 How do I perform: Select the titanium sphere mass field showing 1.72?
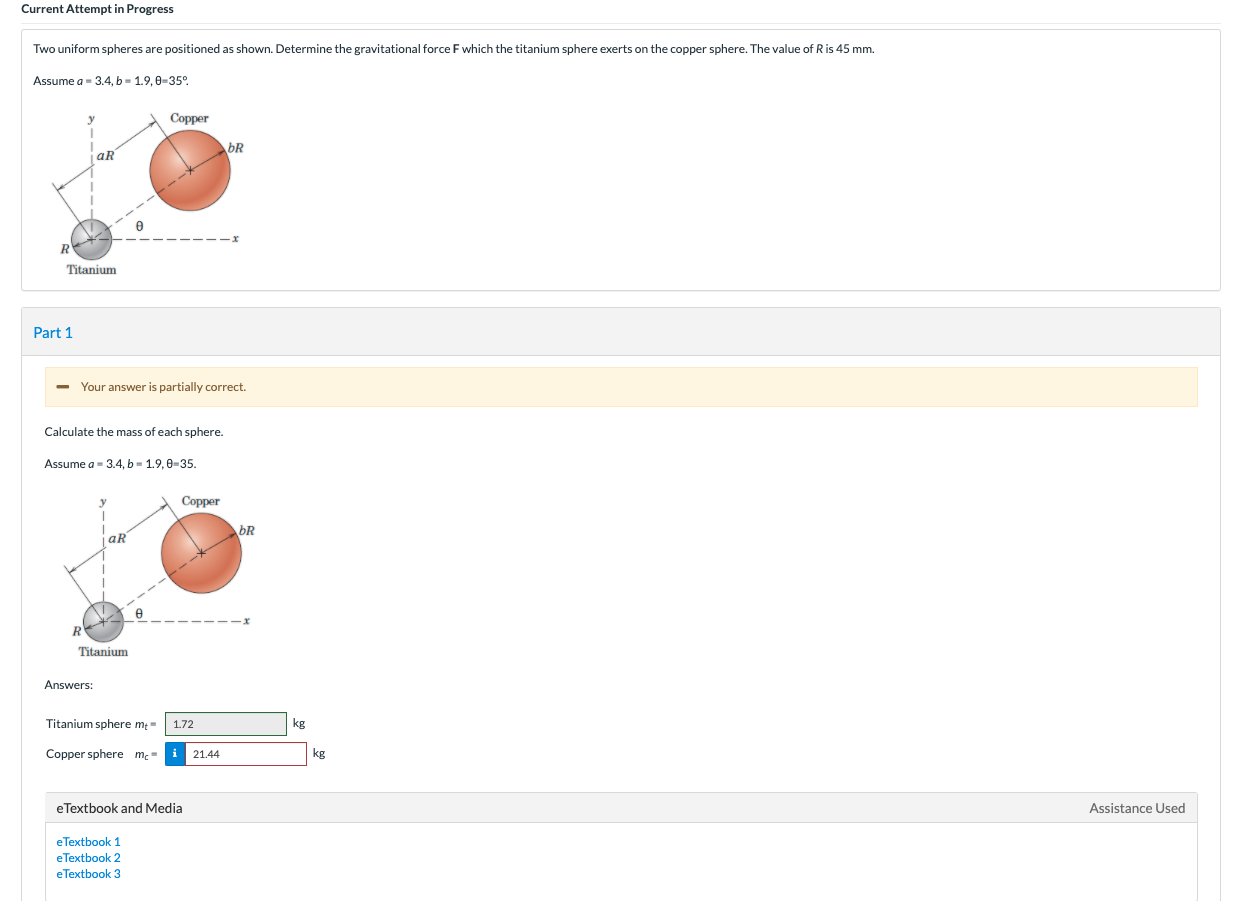tap(225, 723)
